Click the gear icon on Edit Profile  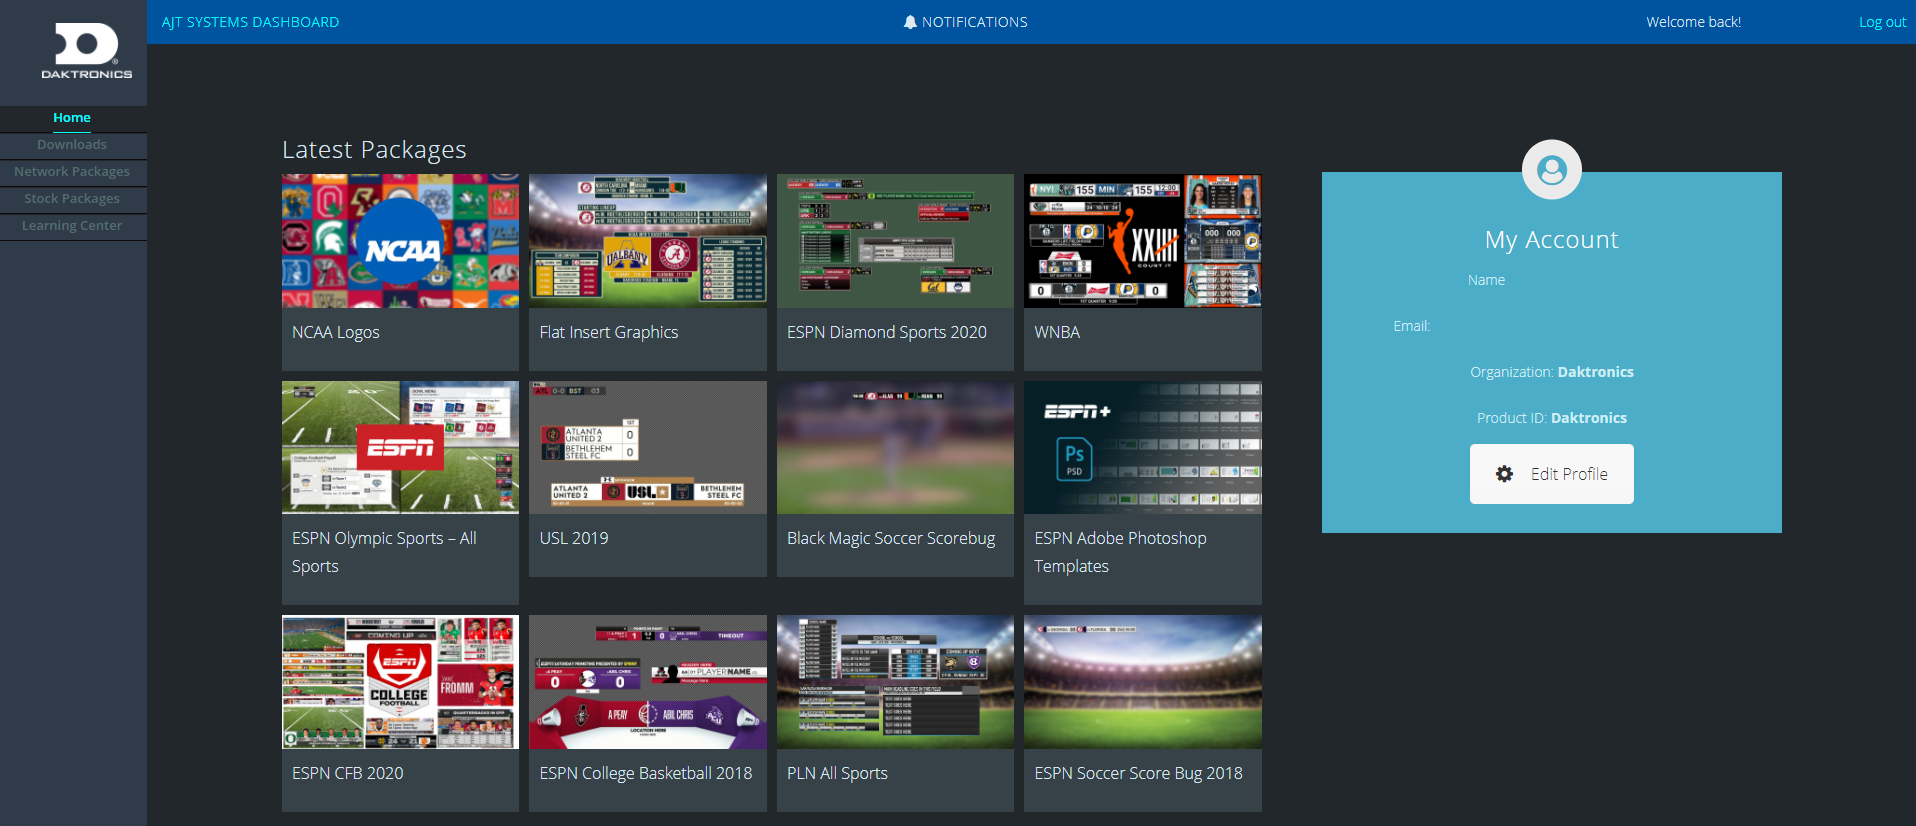(1504, 474)
